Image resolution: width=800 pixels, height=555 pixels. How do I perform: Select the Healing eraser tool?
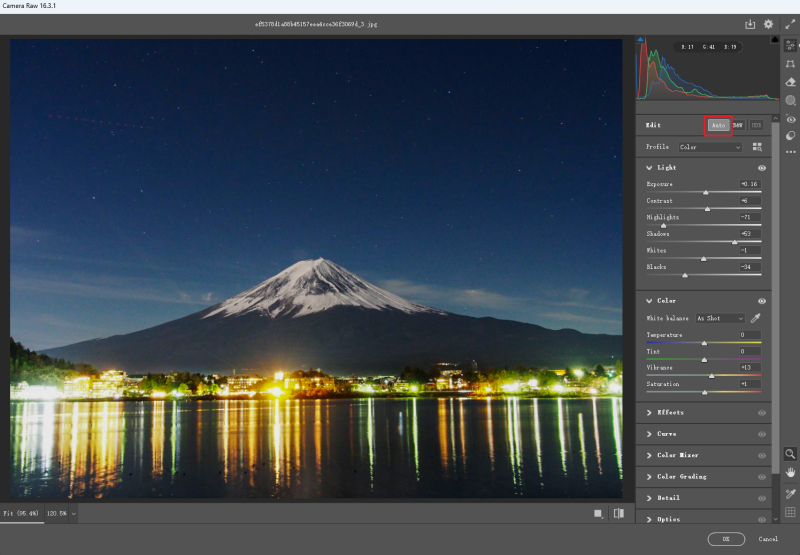pos(790,82)
